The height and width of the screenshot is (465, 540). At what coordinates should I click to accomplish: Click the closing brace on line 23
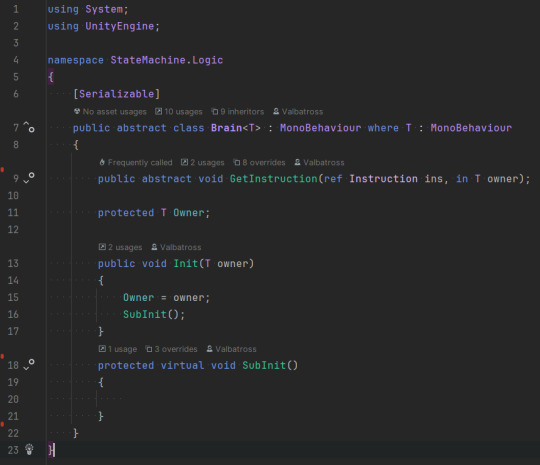[51, 450]
